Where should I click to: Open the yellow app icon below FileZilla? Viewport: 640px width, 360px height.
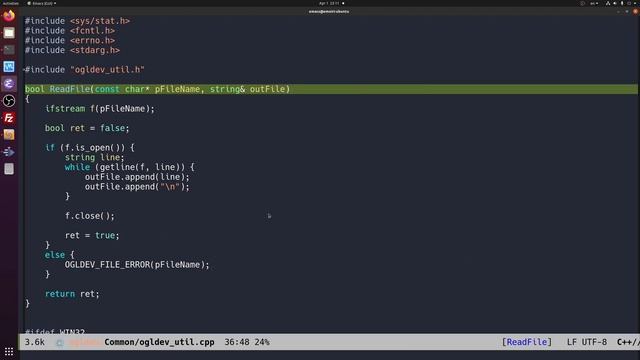(x=9, y=135)
